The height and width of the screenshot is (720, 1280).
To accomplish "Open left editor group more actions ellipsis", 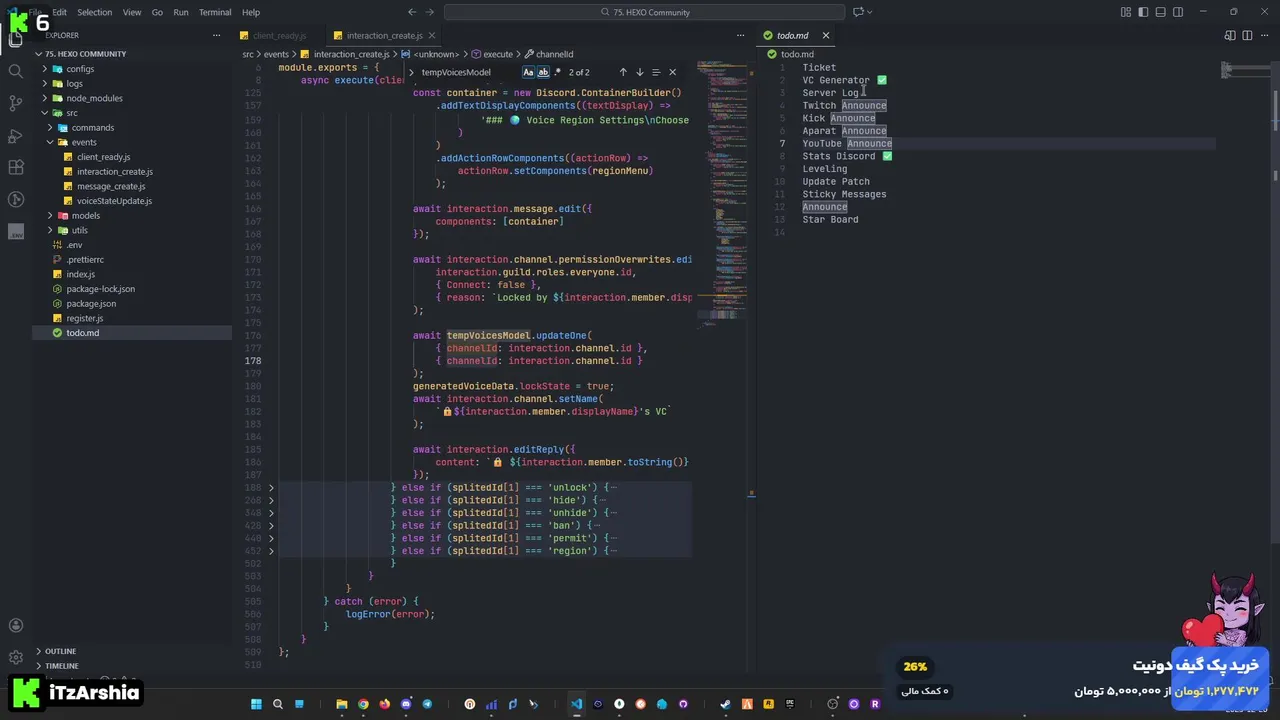I will 740,35.
